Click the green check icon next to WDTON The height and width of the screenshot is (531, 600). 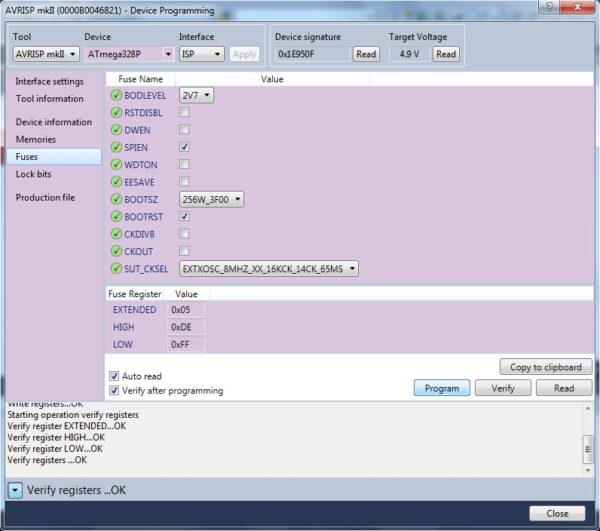coord(116,165)
